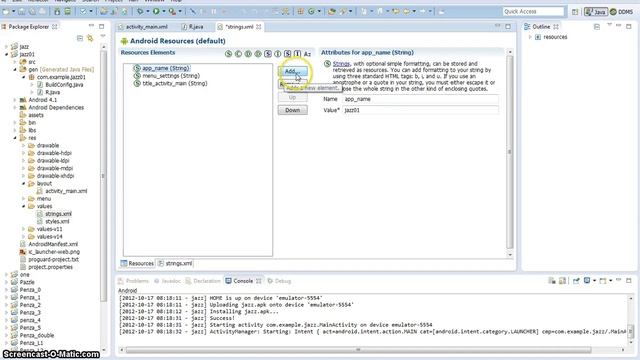
Task: Open the Problems view tab
Action: coord(133,281)
